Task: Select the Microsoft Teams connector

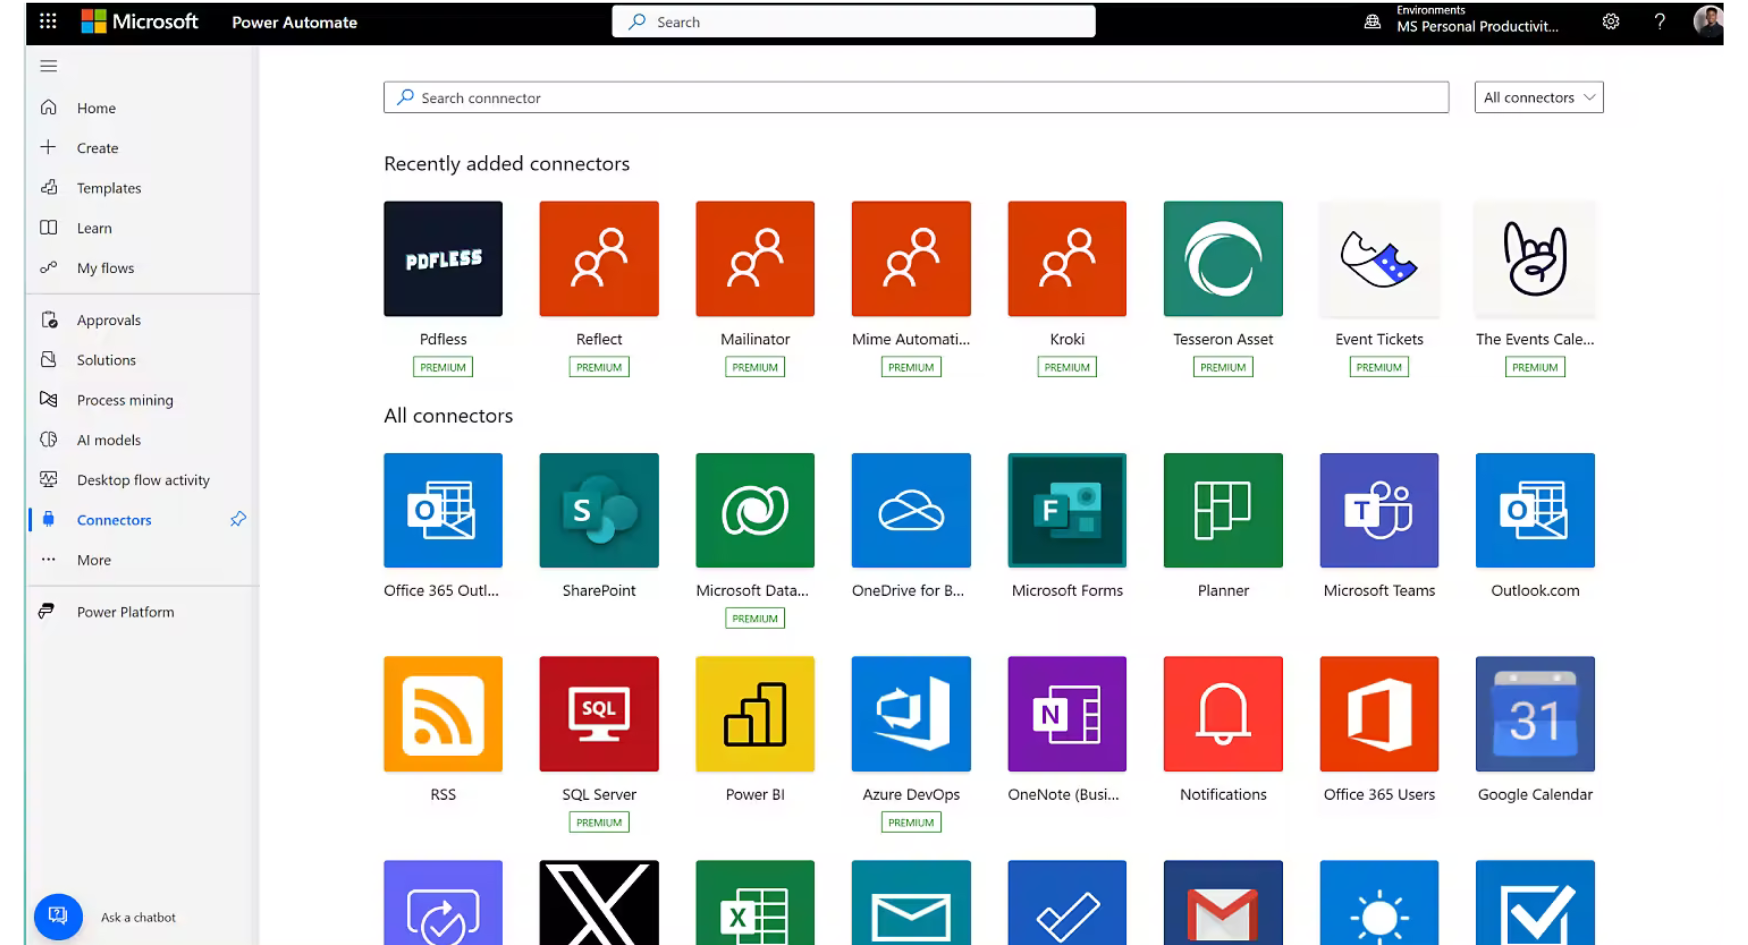Action: click(1379, 510)
